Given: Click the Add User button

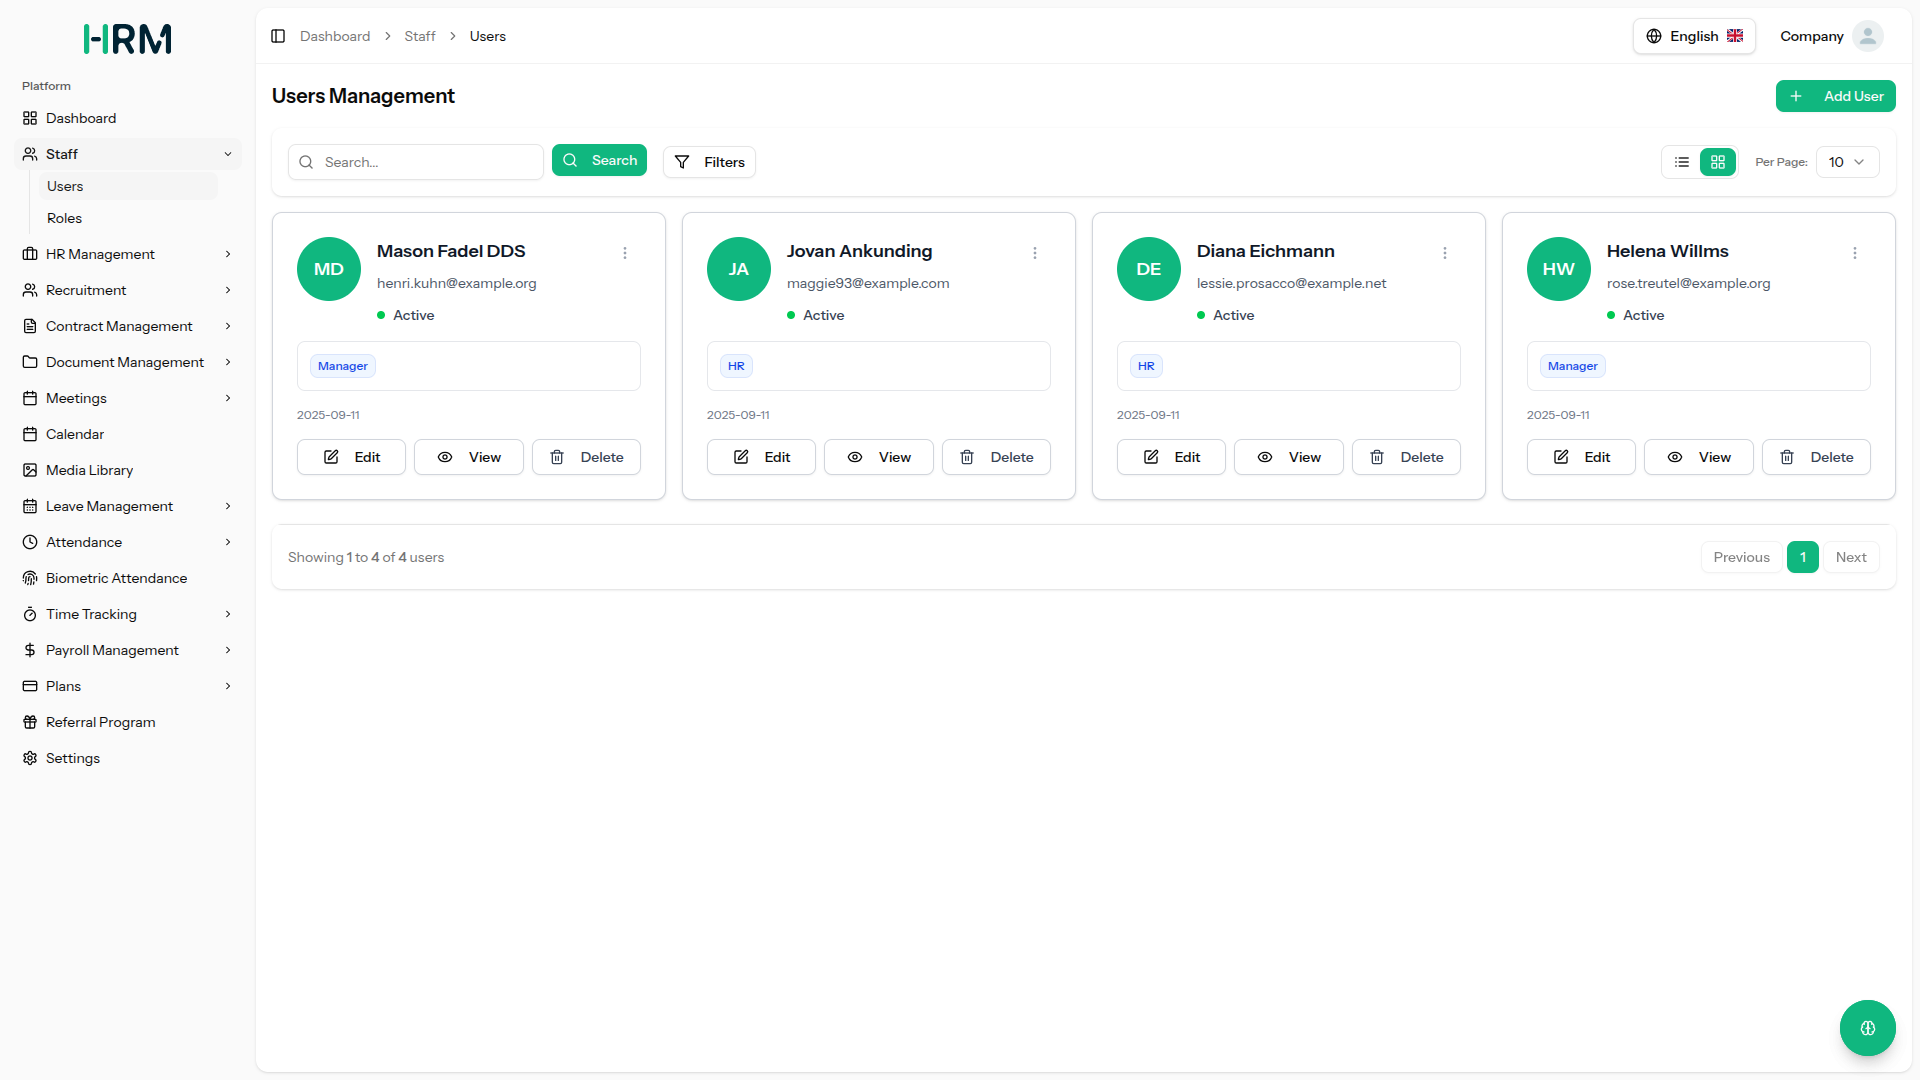Looking at the screenshot, I should point(1835,96).
